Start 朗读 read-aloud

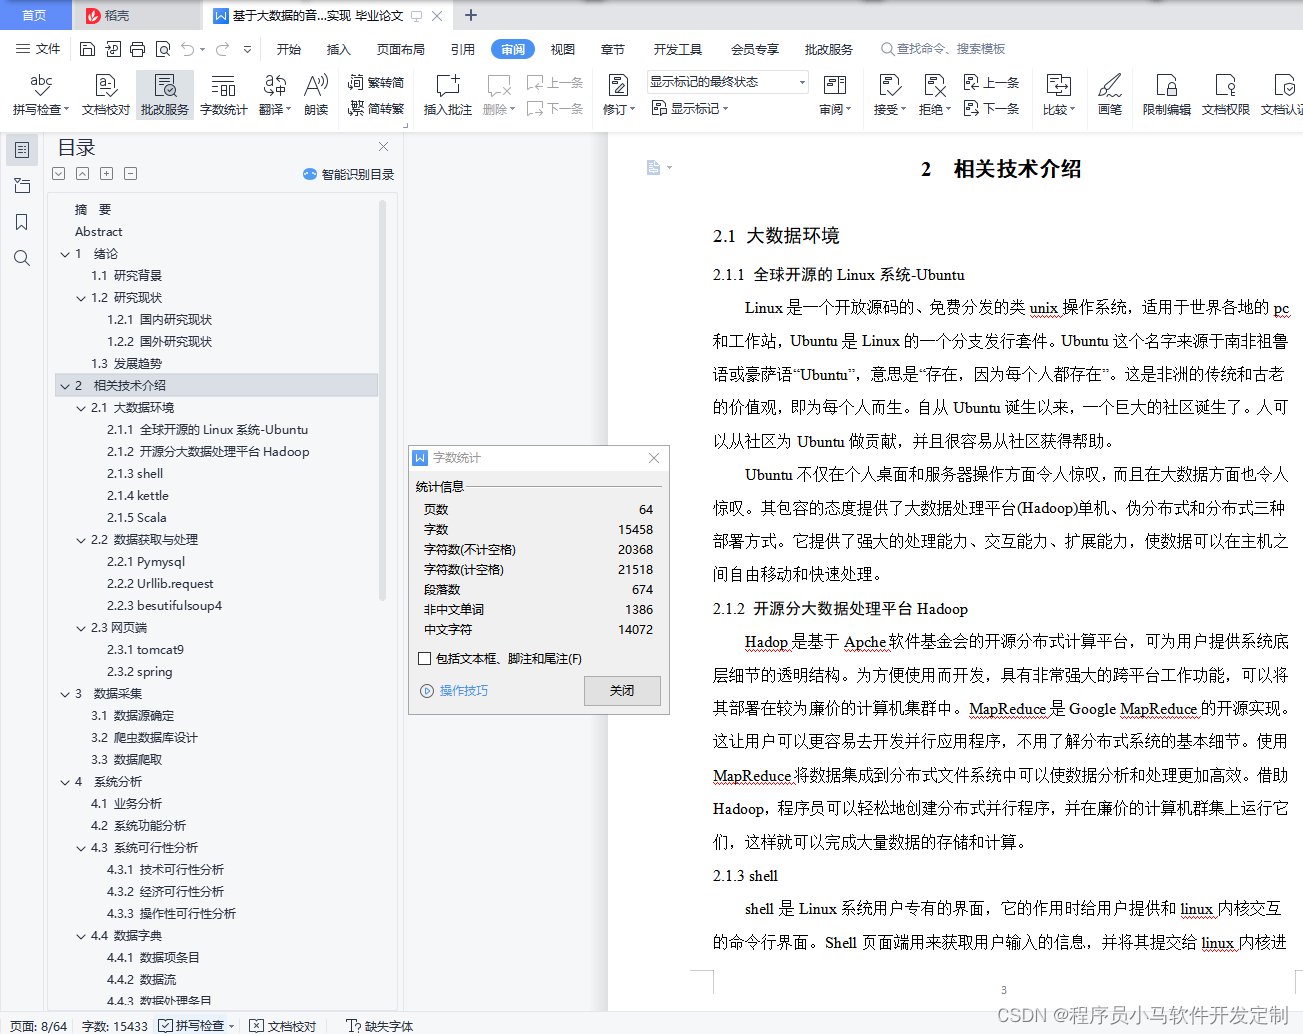tap(316, 95)
